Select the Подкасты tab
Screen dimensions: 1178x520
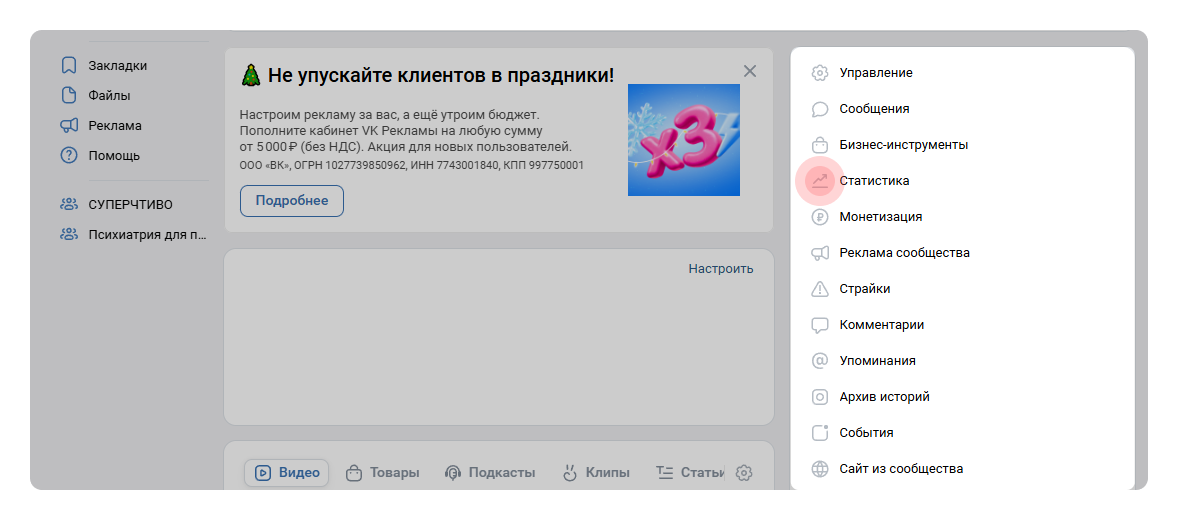pyautogui.click(x=490, y=473)
